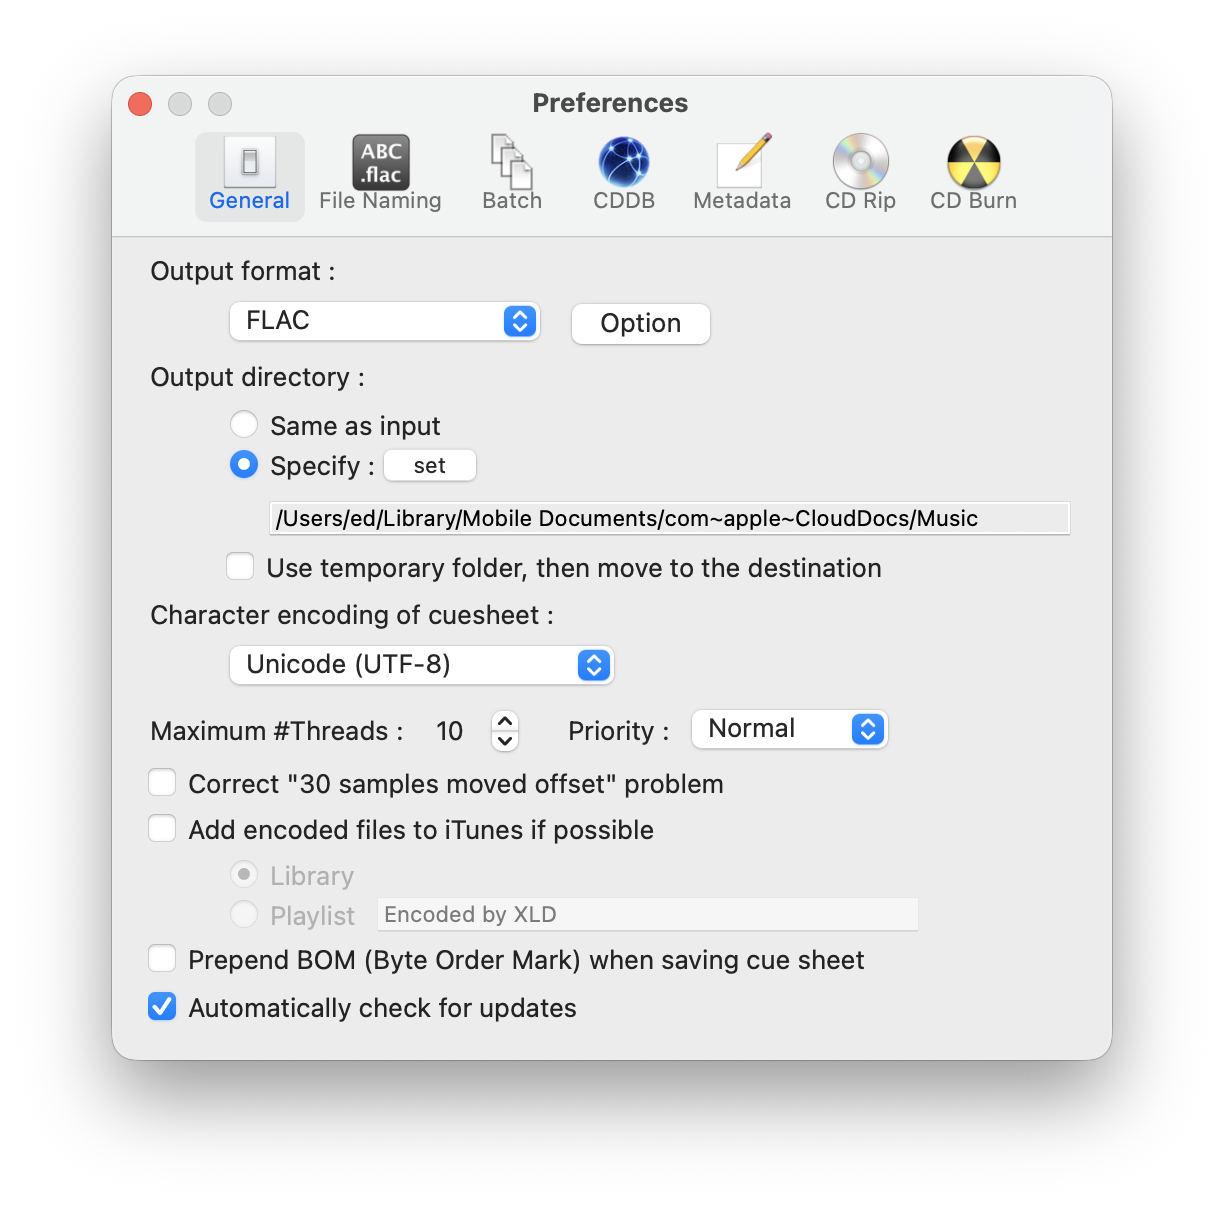Click the 'set' button for output directory

pyautogui.click(x=429, y=464)
